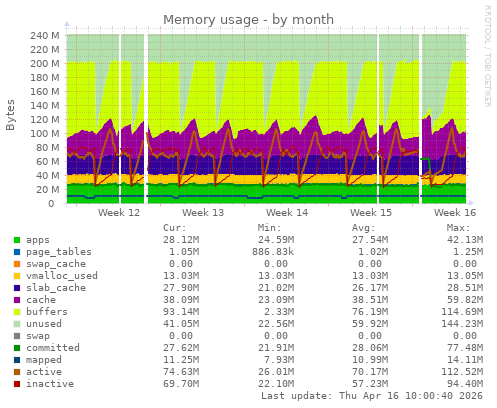
Task: Click the committed legend color swatch
Action: point(17,348)
